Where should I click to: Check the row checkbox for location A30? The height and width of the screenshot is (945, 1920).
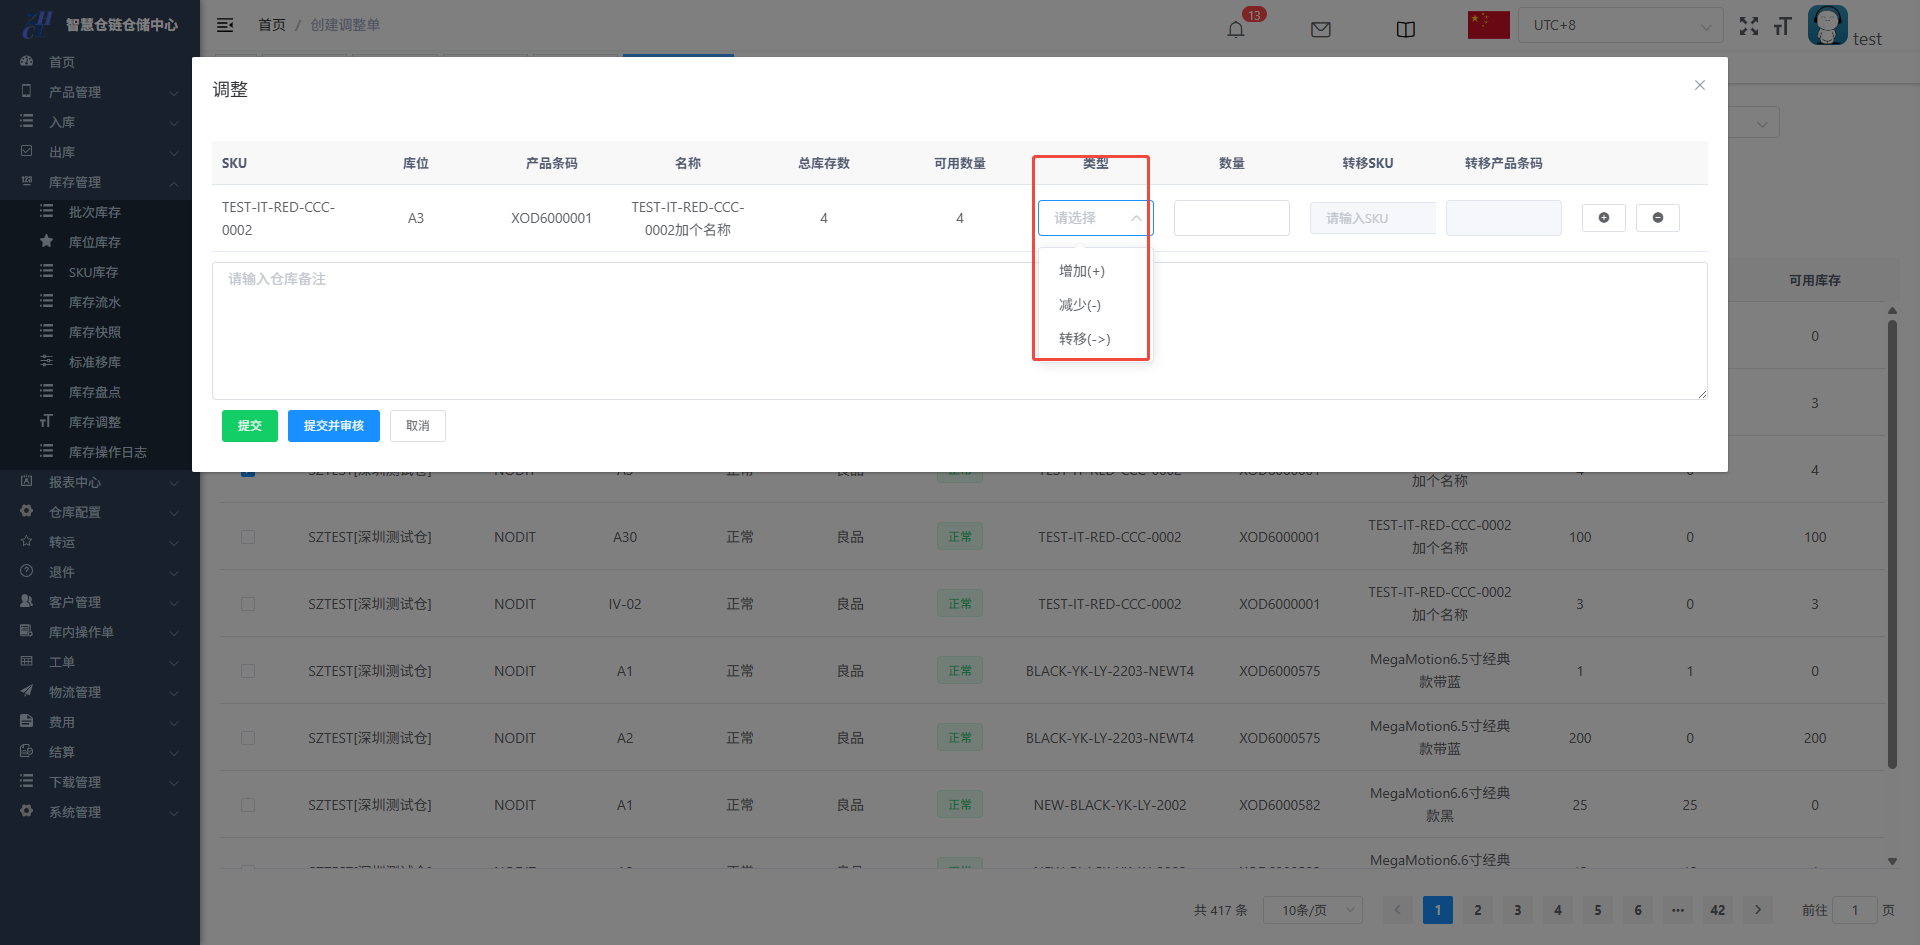[x=248, y=537]
